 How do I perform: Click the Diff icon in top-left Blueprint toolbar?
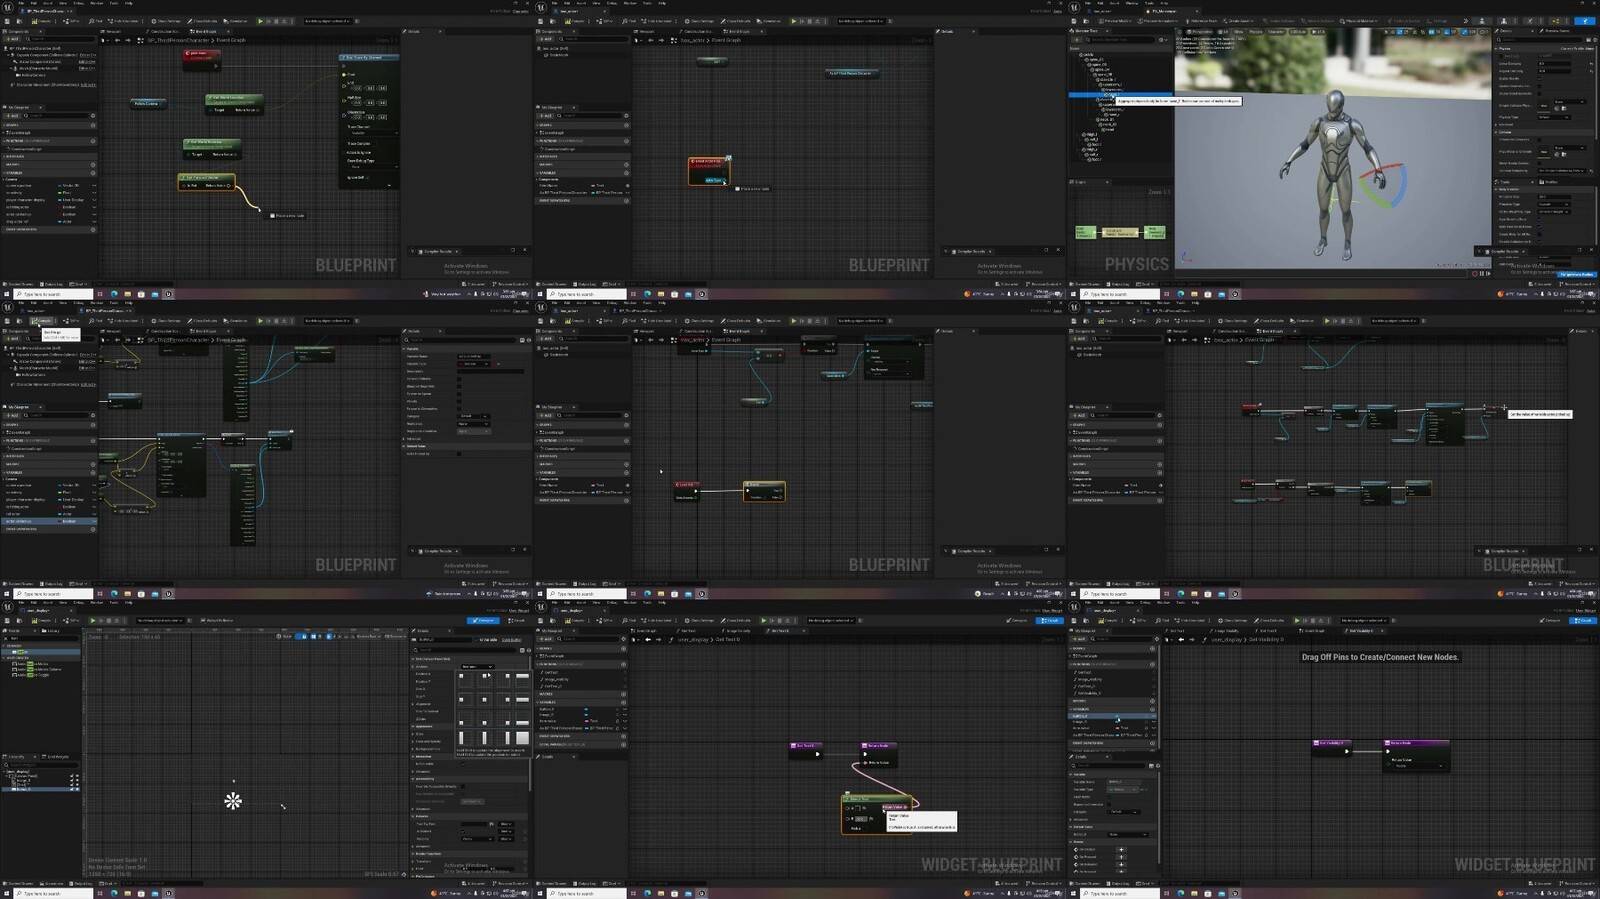70,21
